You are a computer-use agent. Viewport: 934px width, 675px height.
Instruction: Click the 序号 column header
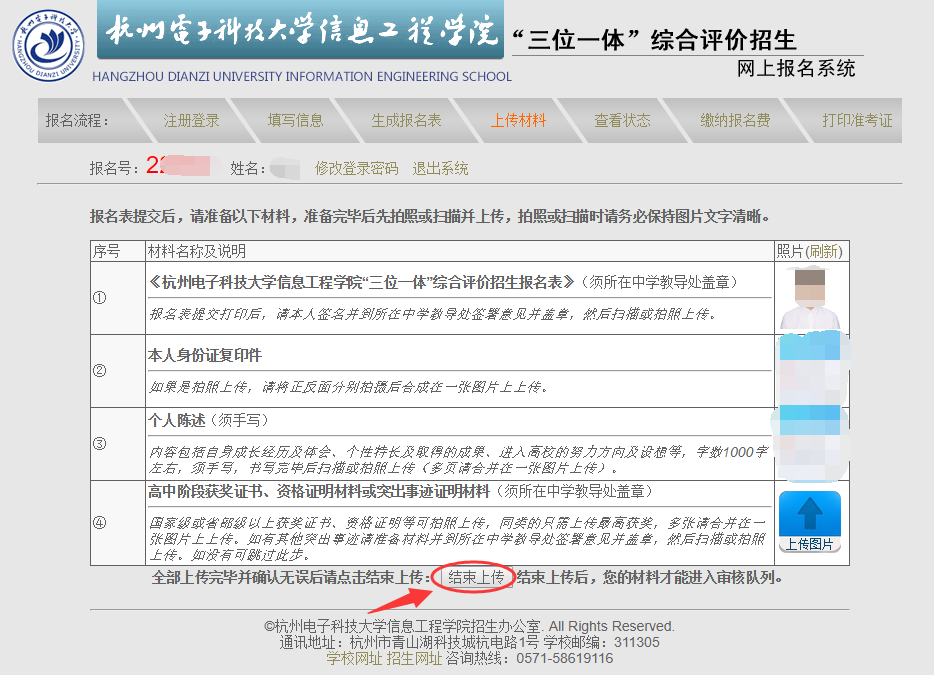point(106,251)
